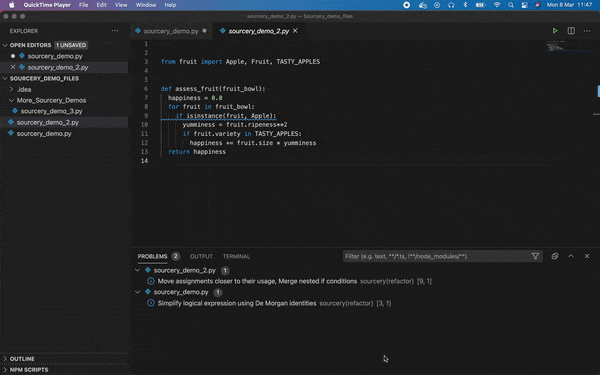Collapse sourcery_demo_2.py group in Problems
600x375 pixels.
pyautogui.click(x=137, y=270)
